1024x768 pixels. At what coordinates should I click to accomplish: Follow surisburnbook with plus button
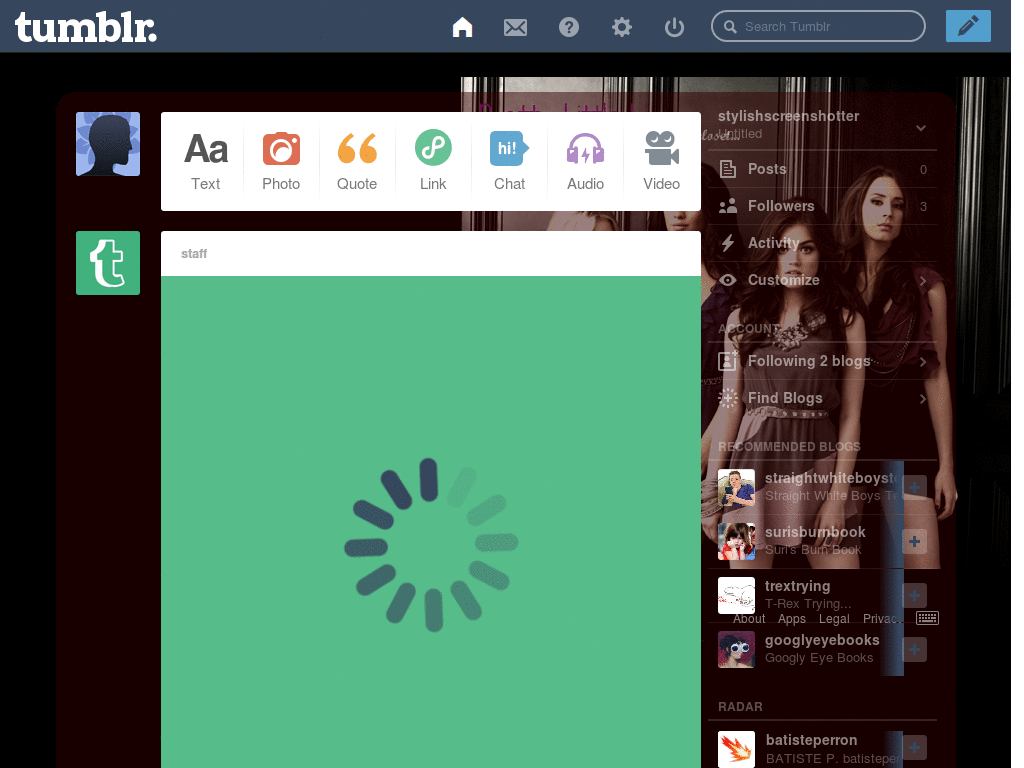914,541
